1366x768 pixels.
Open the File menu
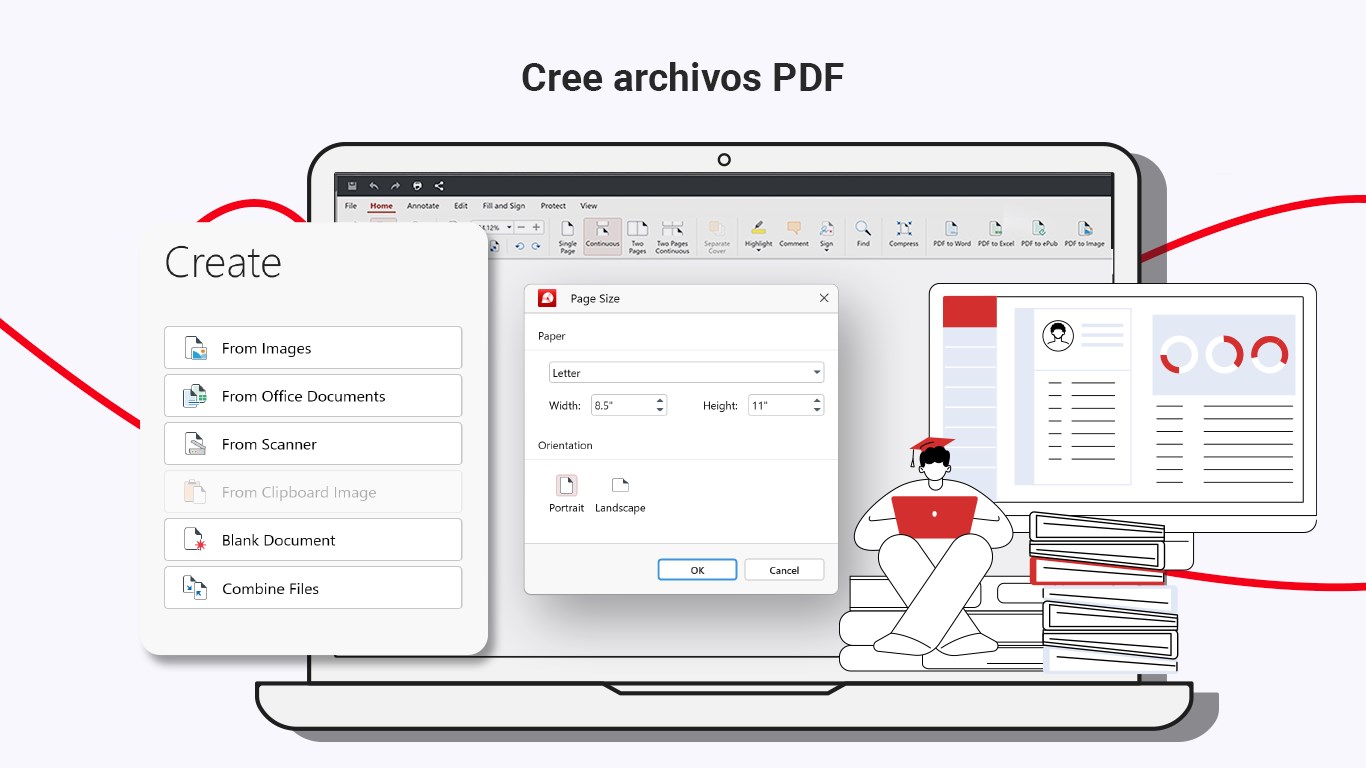[x=351, y=206]
